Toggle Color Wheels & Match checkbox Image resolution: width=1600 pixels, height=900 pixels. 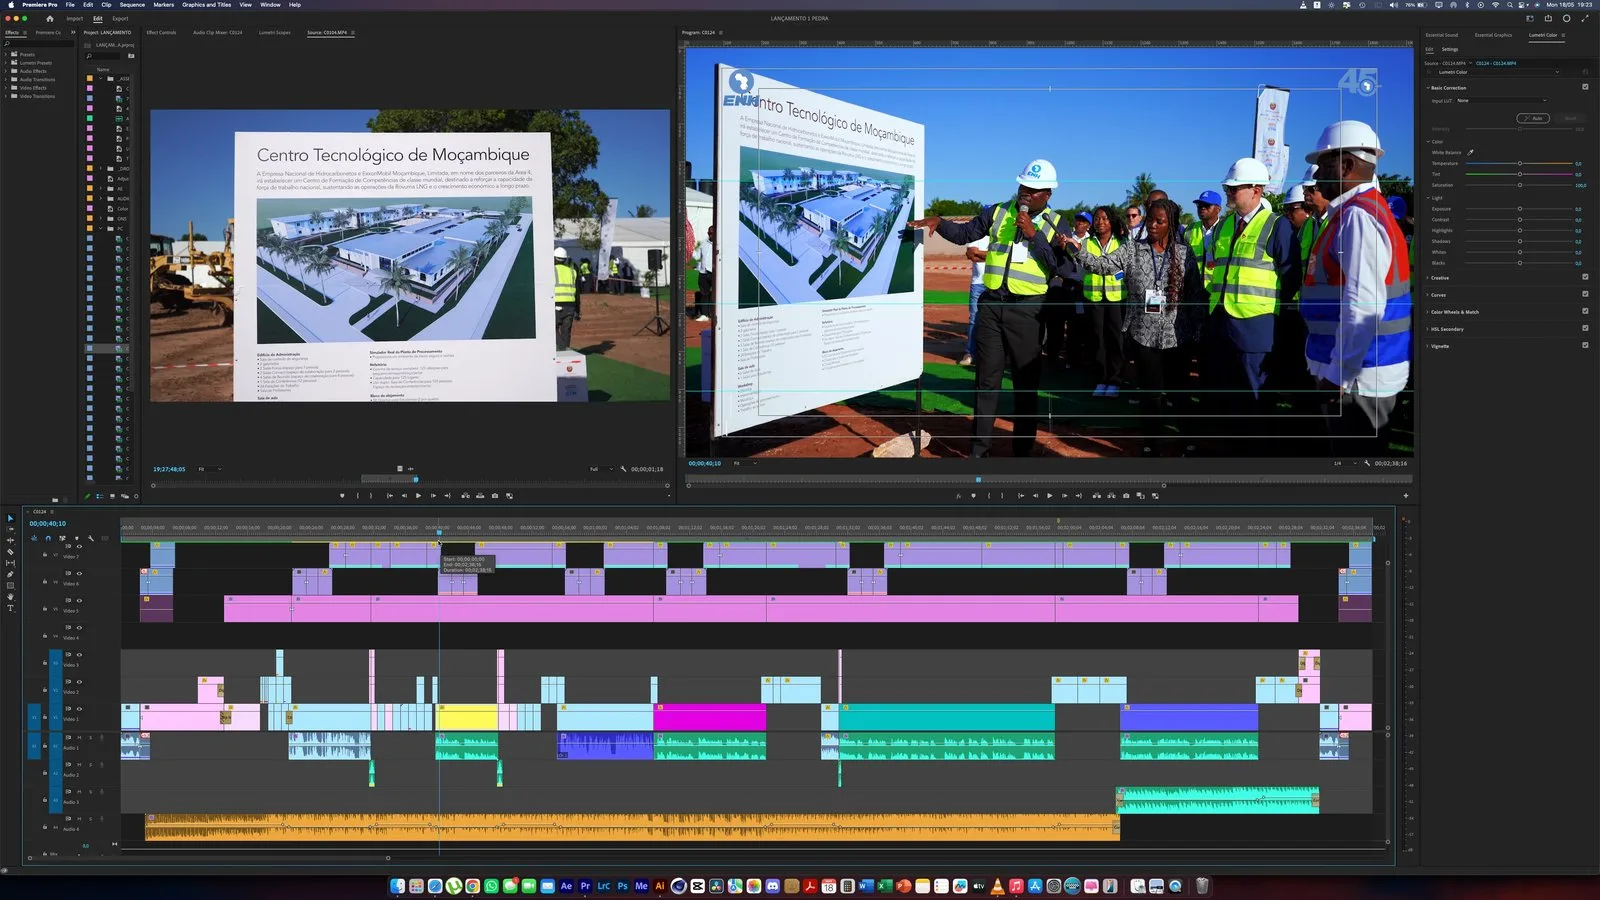tap(1585, 311)
